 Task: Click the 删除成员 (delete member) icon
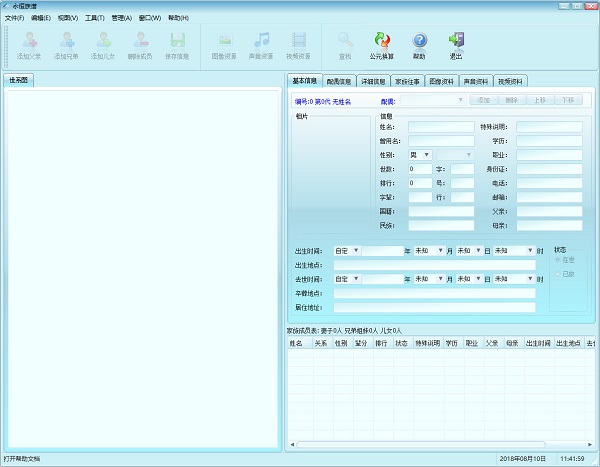141,41
